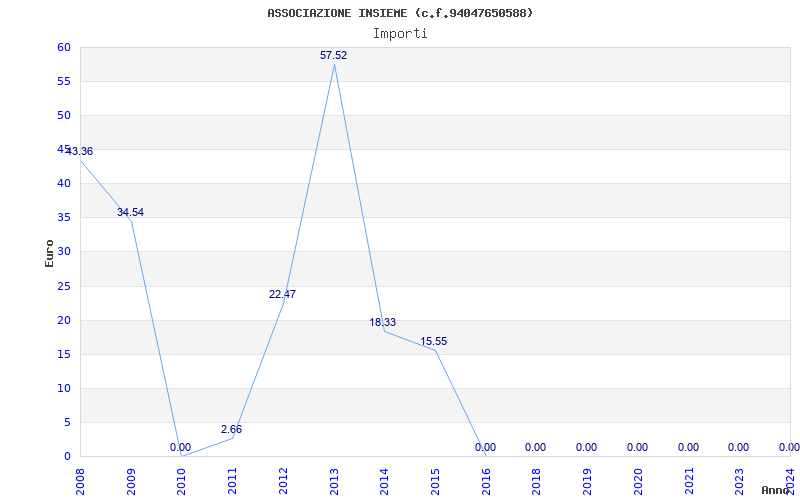Click year 2023 on the axis

[739, 481]
